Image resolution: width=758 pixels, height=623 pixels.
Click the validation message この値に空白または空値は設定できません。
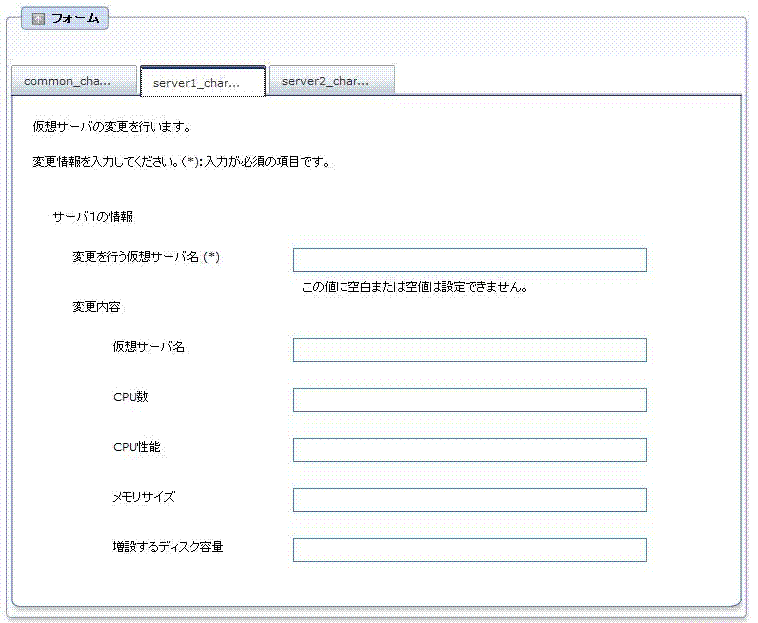coord(415,287)
